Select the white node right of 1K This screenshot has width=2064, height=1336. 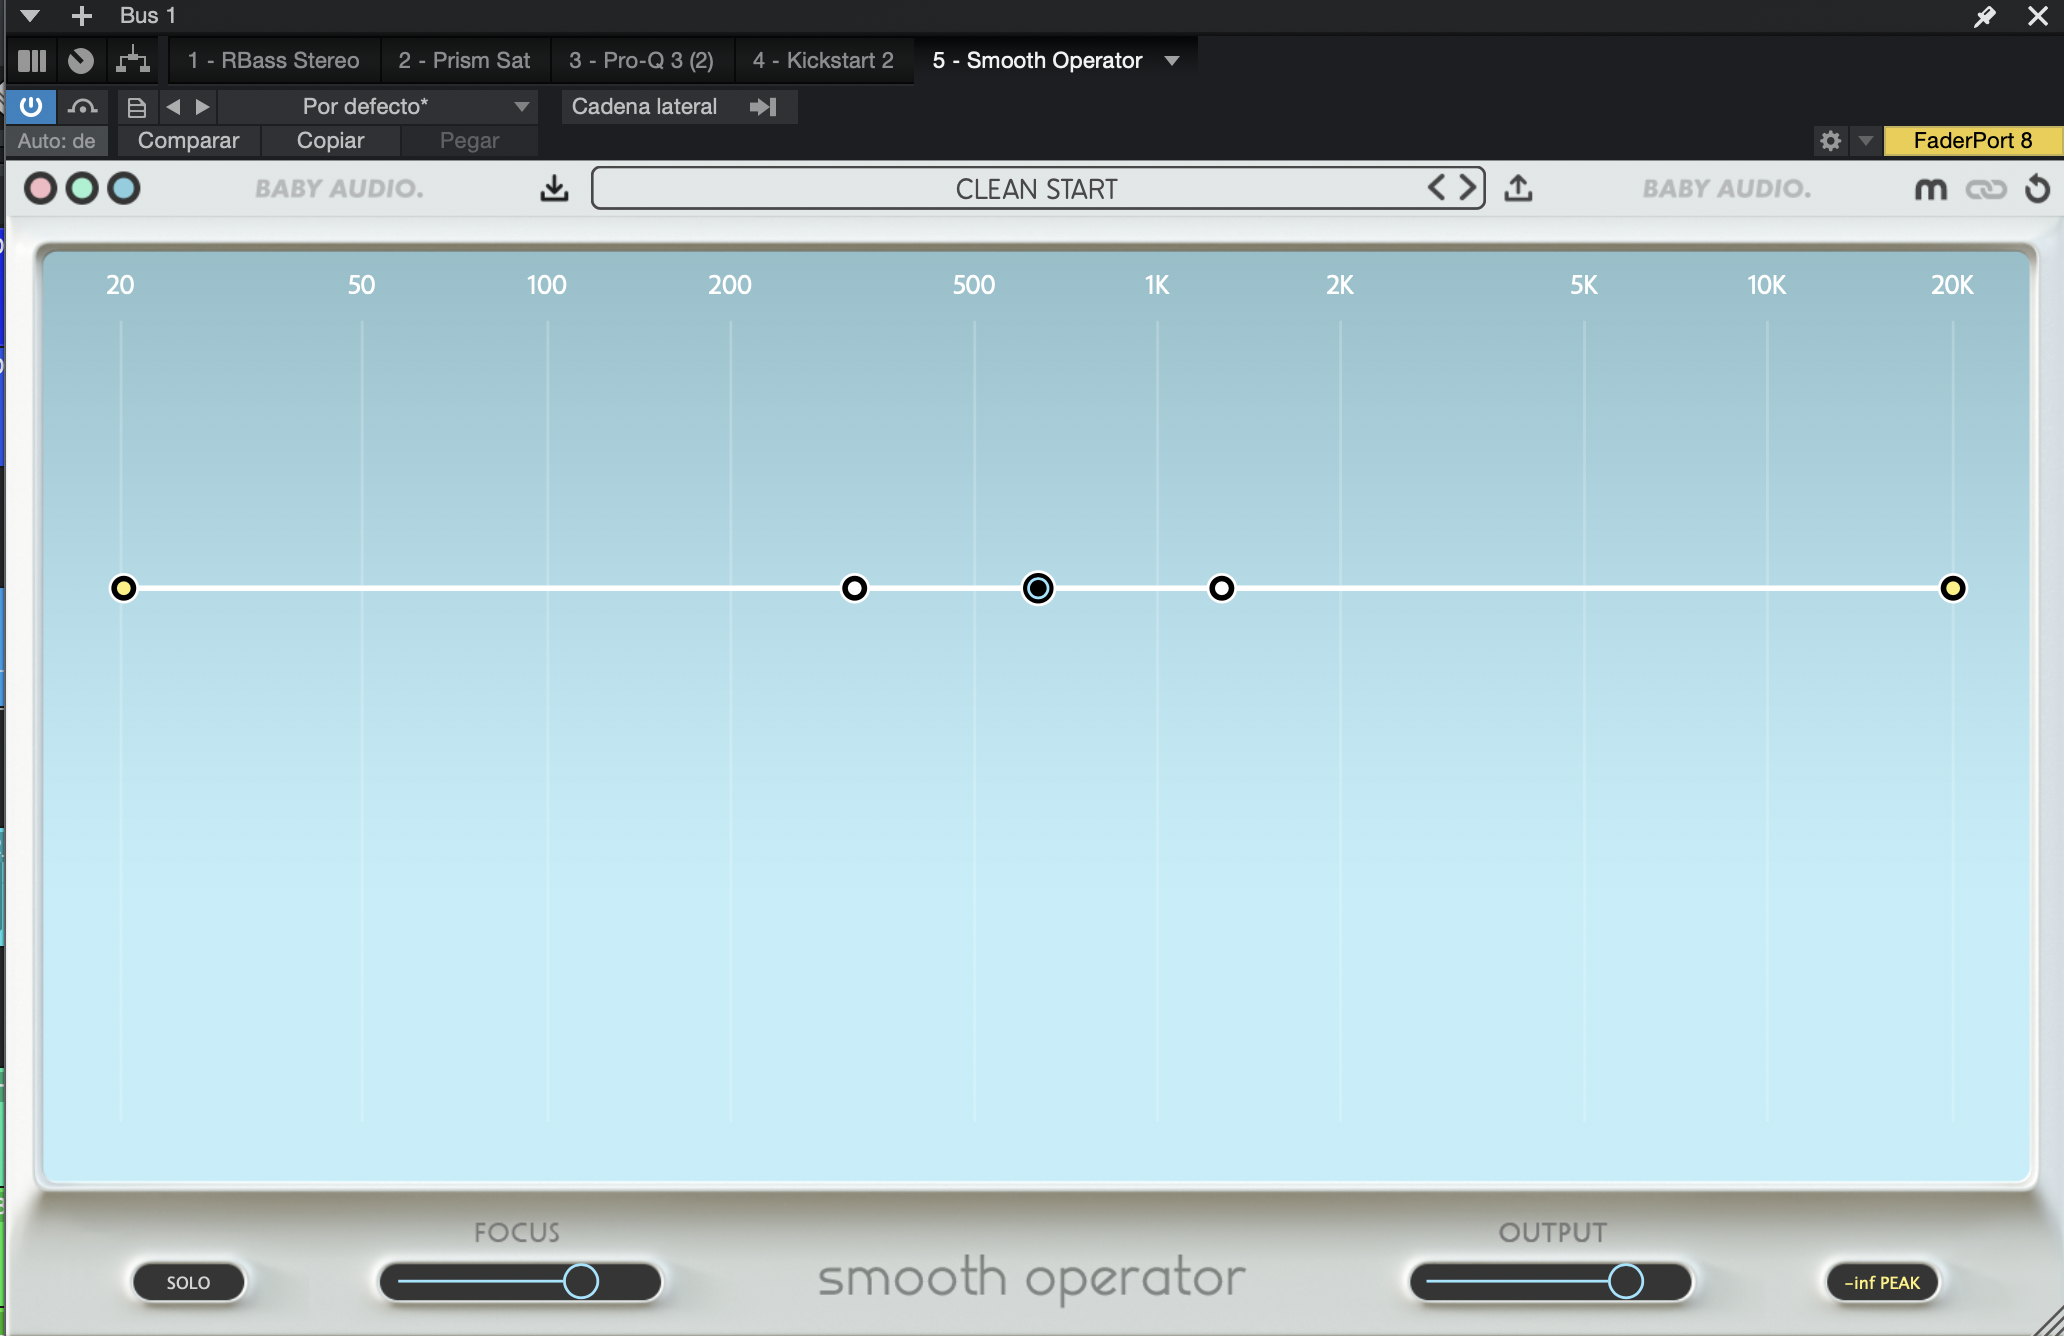(x=1221, y=588)
